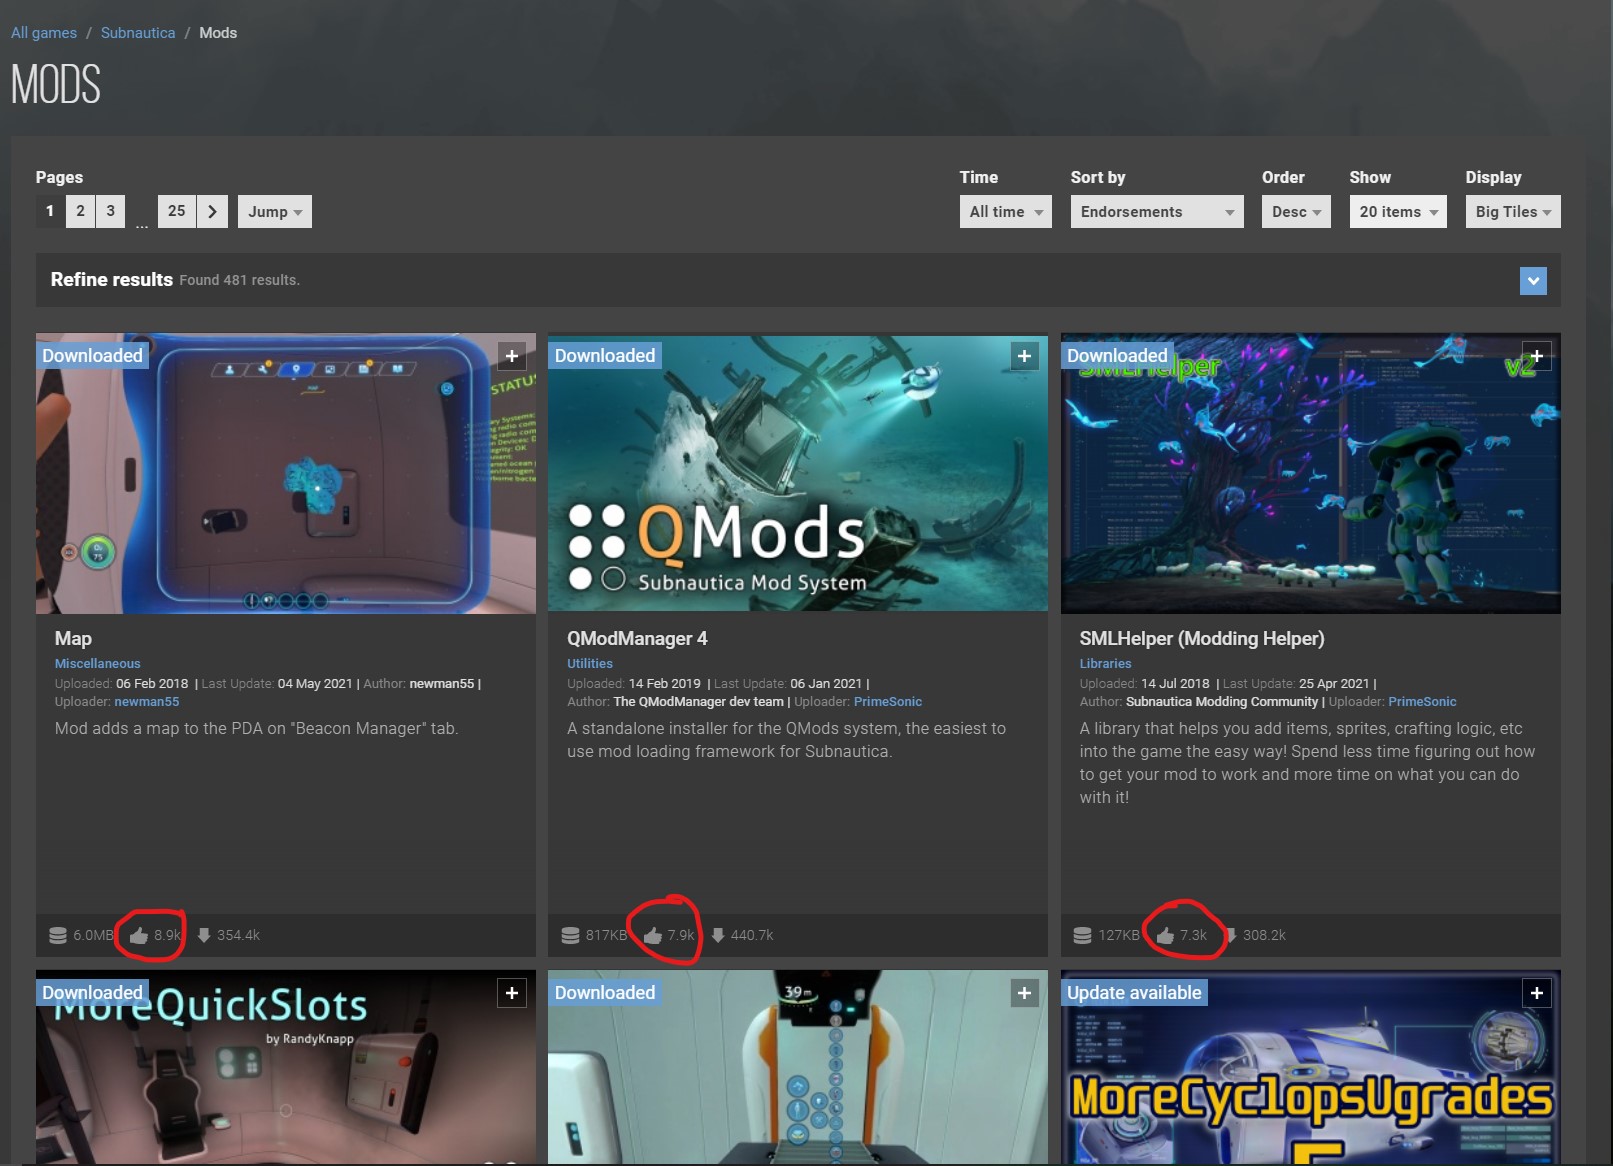The height and width of the screenshot is (1166, 1613).
Task: Open SMLHelper (Modding Helper) title
Action: 1202,638
